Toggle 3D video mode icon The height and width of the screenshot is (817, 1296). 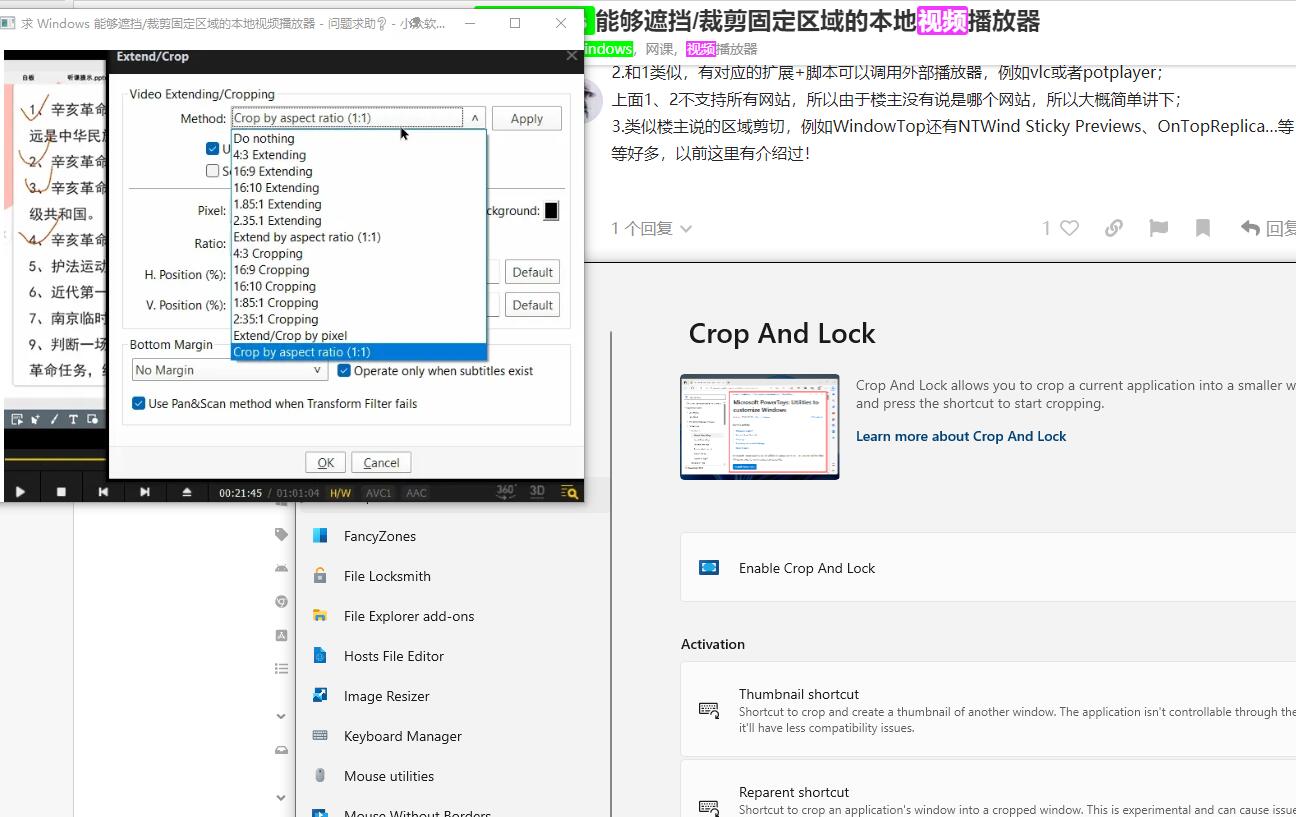coord(537,491)
